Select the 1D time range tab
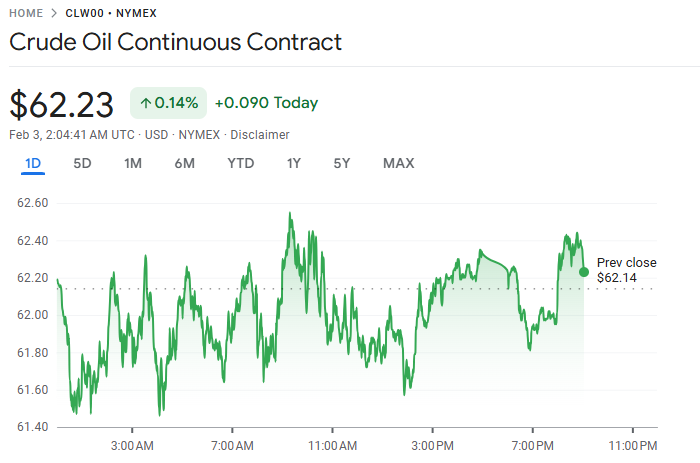 33,163
